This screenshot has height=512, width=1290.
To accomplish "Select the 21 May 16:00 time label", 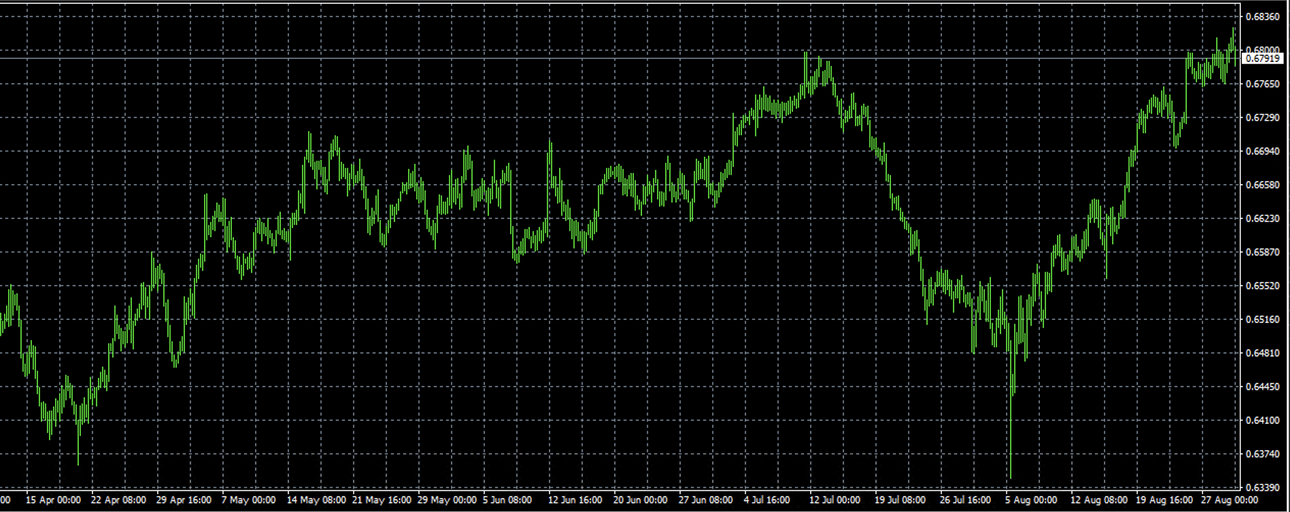I will click(382, 500).
